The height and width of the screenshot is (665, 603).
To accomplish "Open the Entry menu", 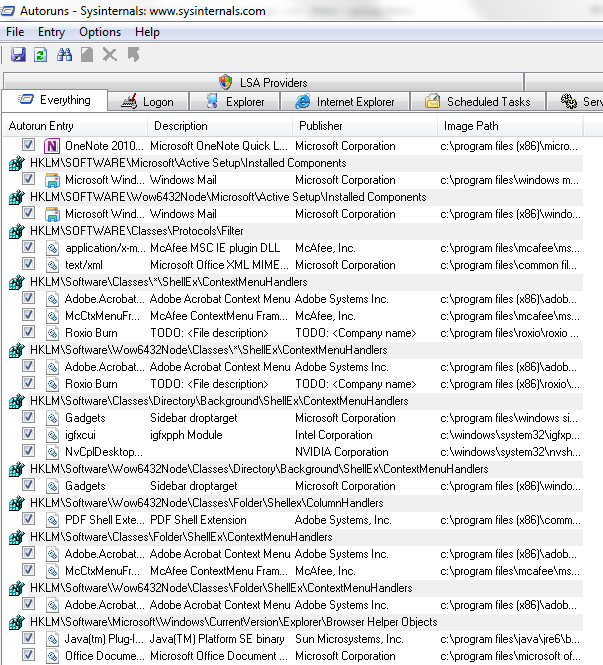I will pos(51,32).
